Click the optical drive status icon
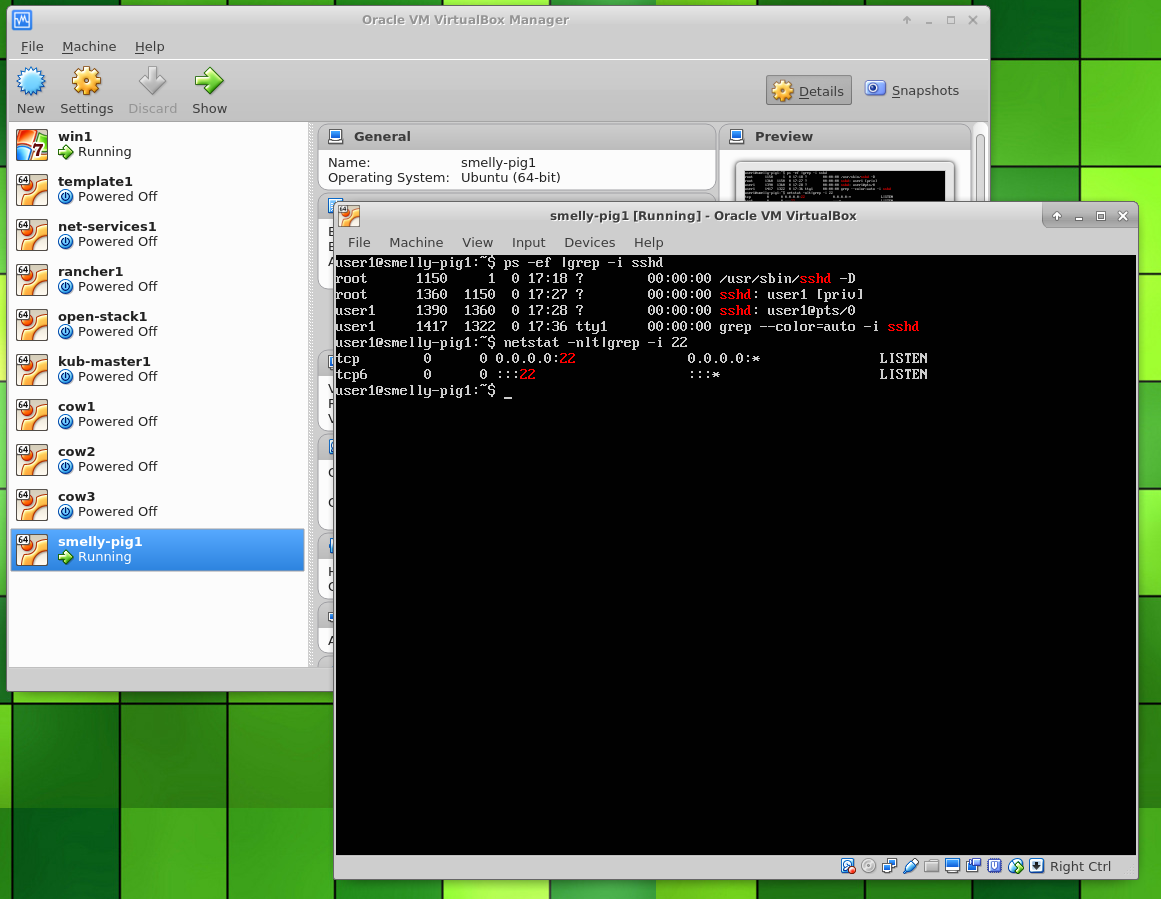The image size is (1161, 899). pyautogui.click(x=869, y=866)
